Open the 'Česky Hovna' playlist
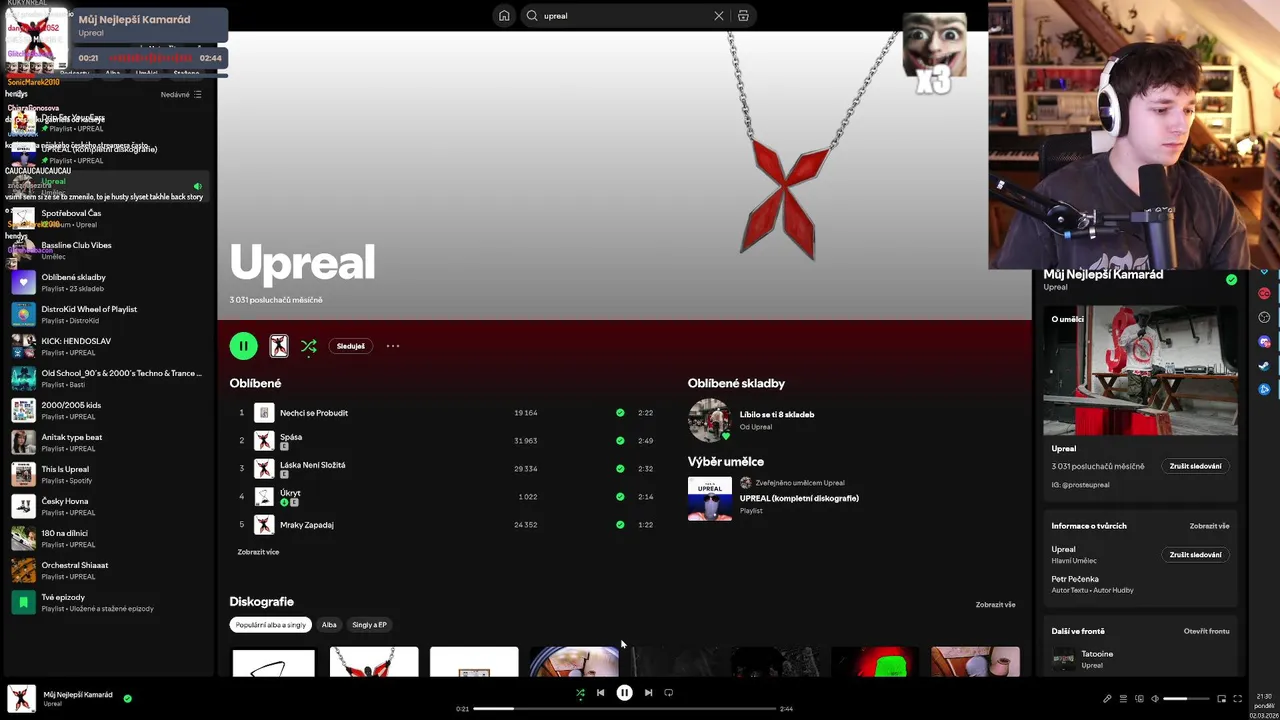Image resolution: width=1280 pixels, height=720 pixels. pos(107,506)
